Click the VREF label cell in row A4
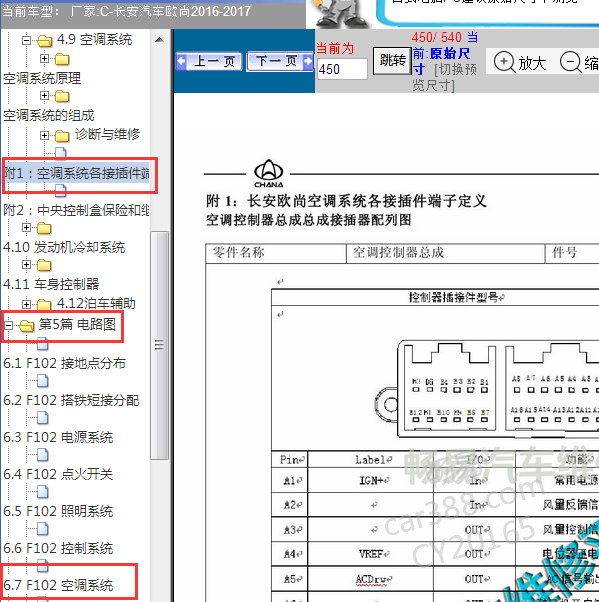Screen dimensions: 599x602 pos(371,554)
